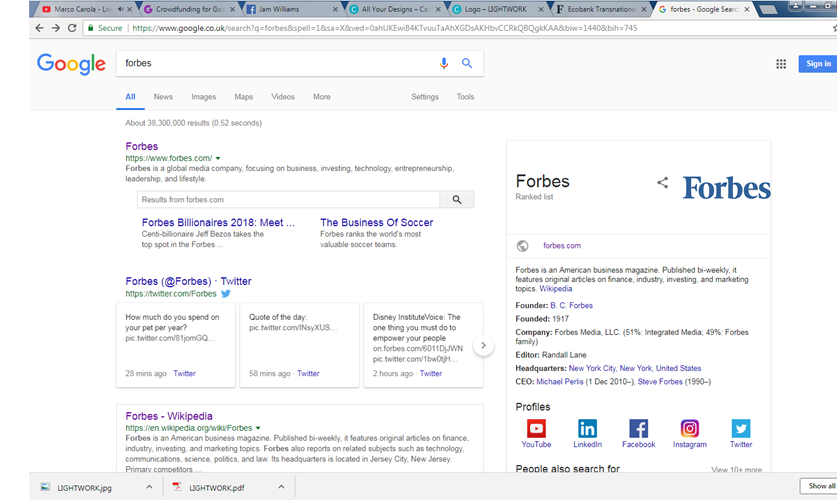This screenshot has width=837, height=500.
Task: Open the Forbes YouTube profile icon
Action: point(536,428)
